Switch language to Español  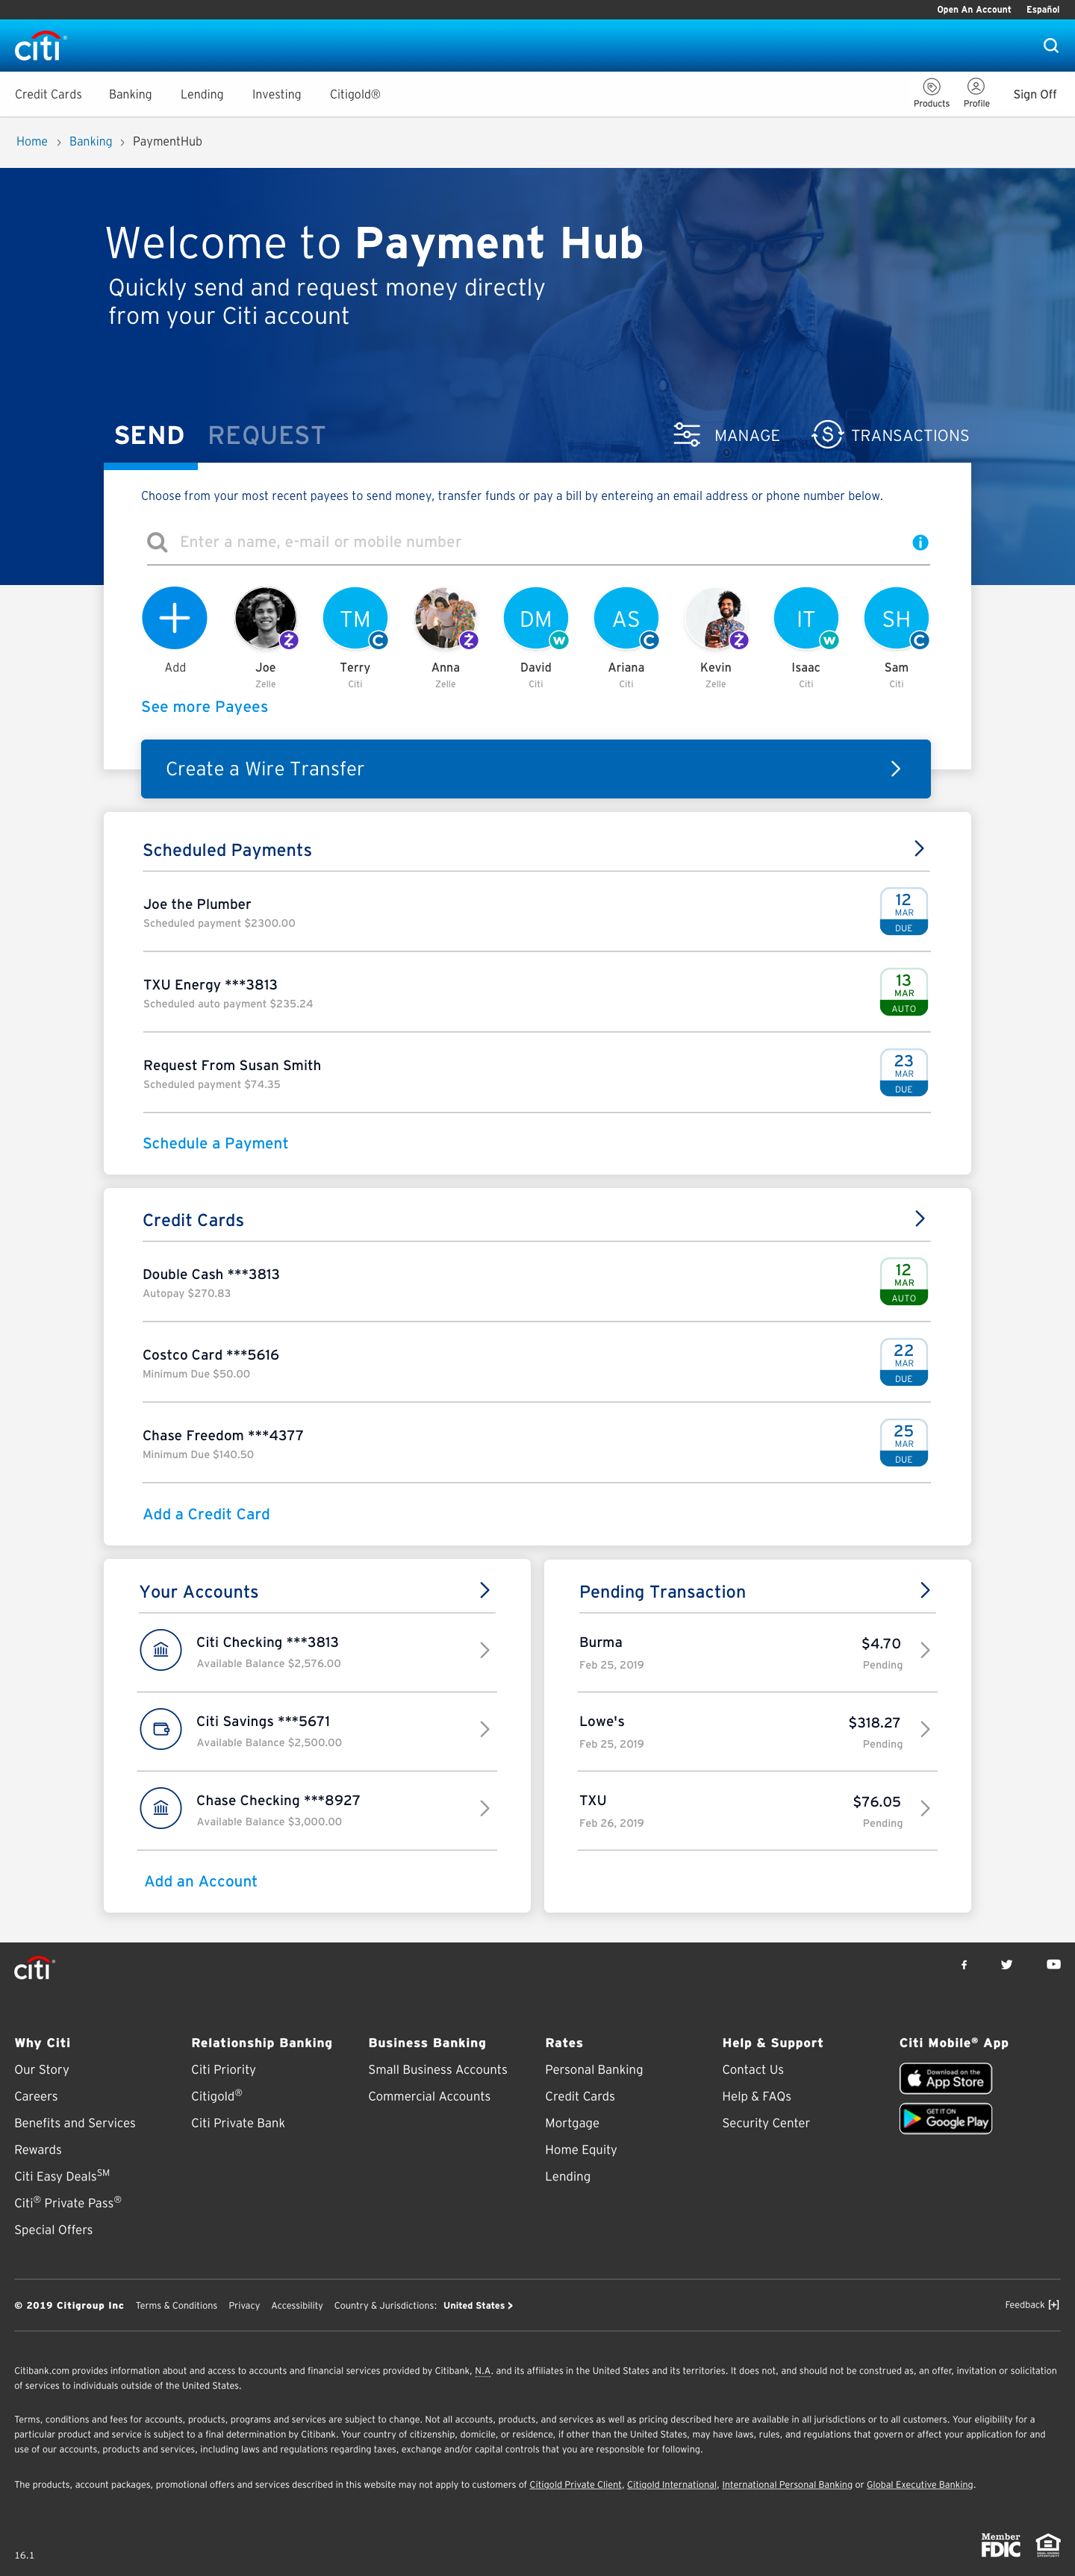(x=1043, y=9)
